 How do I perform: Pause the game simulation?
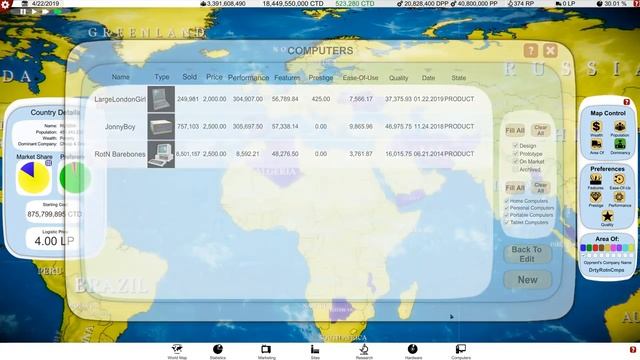tap(23, 12)
